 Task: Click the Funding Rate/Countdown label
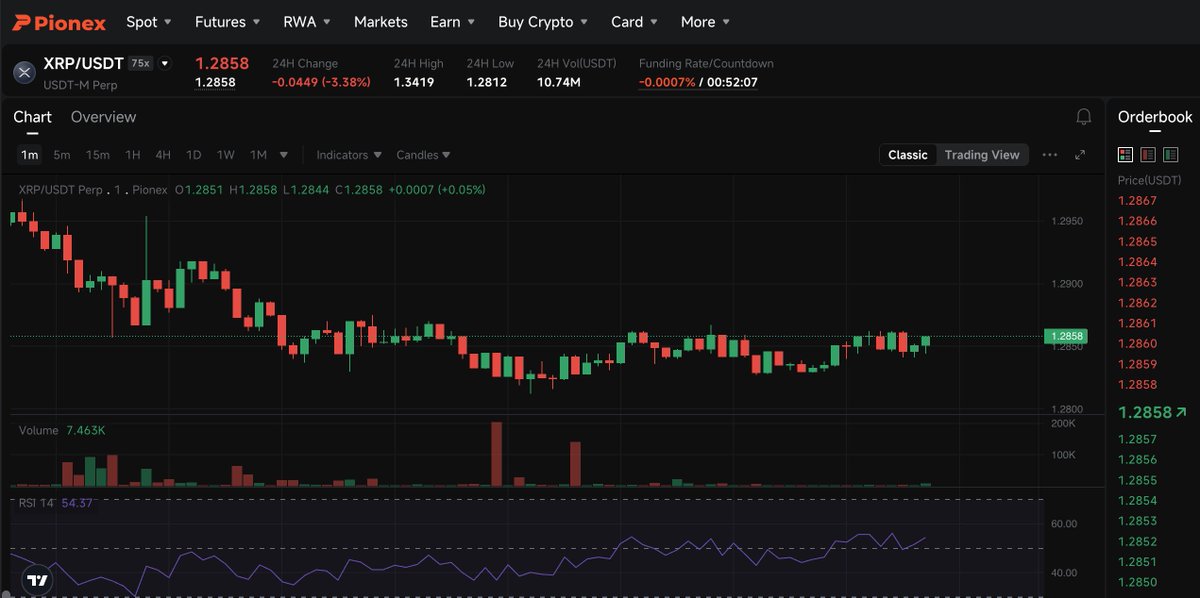(x=706, y=63)
